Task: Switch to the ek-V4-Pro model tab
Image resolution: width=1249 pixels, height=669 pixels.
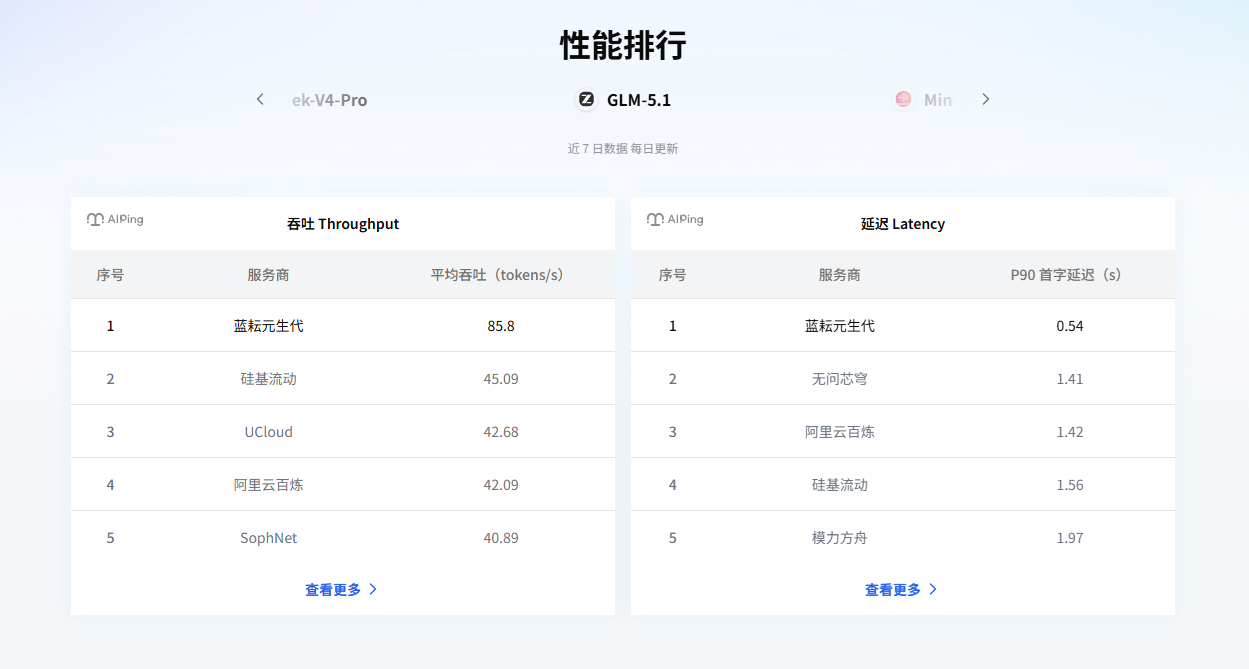Action: tap(329, 100)
